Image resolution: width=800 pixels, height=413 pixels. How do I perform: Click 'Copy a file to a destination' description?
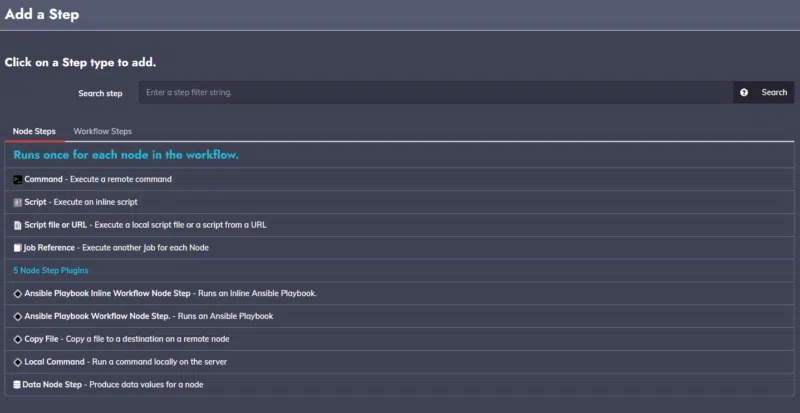point(147,339)
